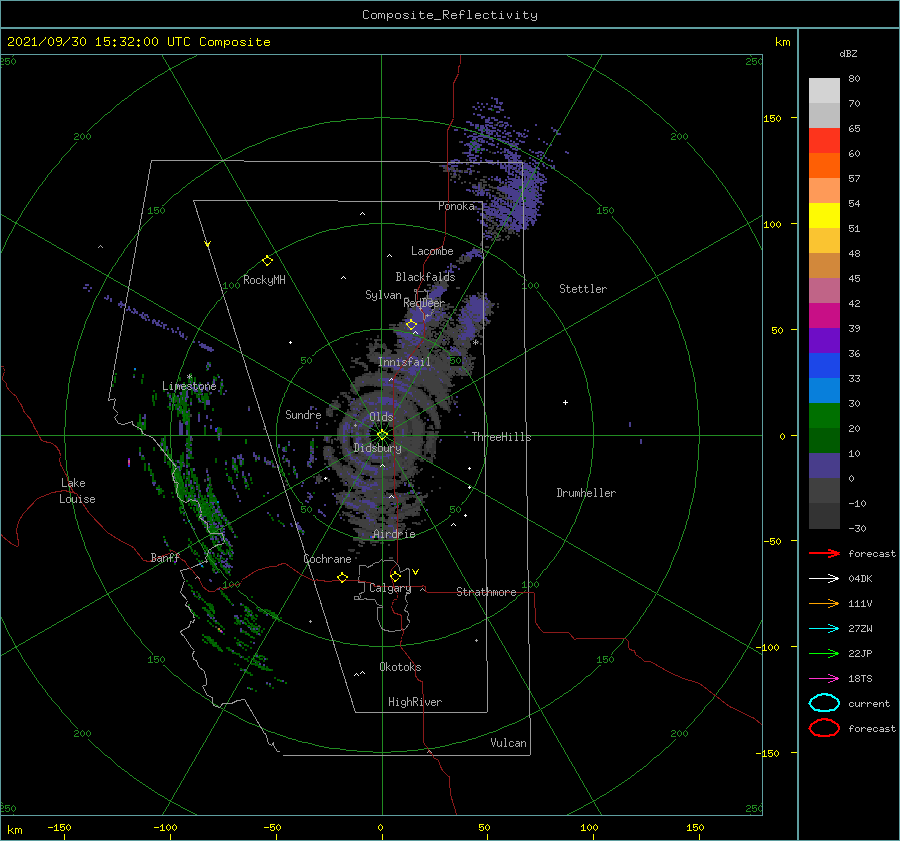Click the Okotoks label
Image resolution: width=900 pixels, height=841 pixels.
(400, 667)
